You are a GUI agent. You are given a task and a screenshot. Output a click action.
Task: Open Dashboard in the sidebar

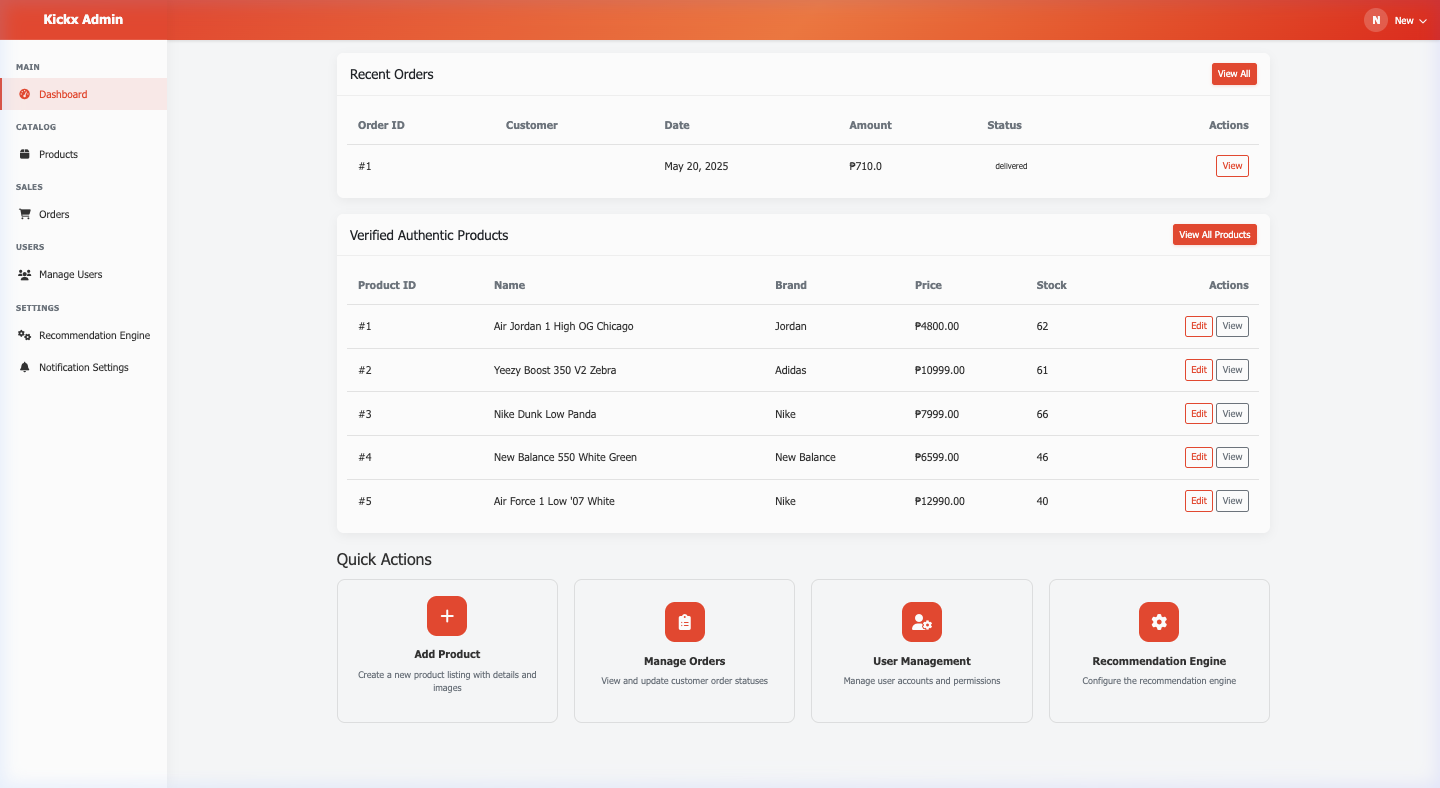[x=83, y=94]
